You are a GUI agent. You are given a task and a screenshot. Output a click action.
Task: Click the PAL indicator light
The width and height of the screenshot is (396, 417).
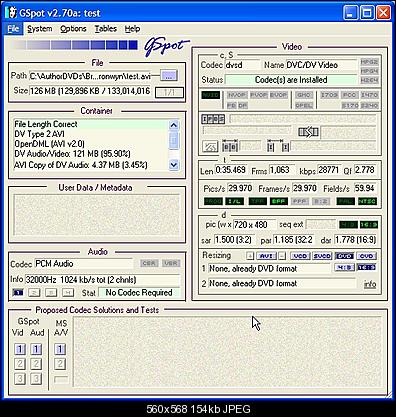[x=345, y=201]
